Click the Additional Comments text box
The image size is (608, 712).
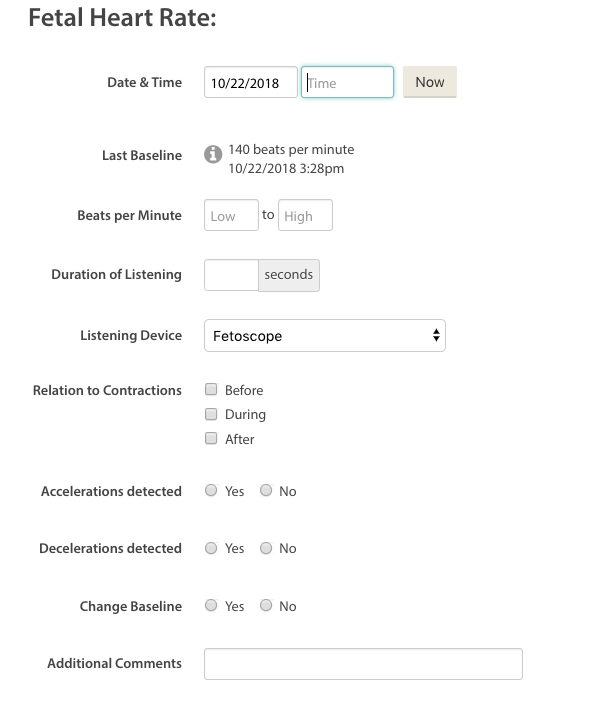pyautogui.click(x=363, y=664)
